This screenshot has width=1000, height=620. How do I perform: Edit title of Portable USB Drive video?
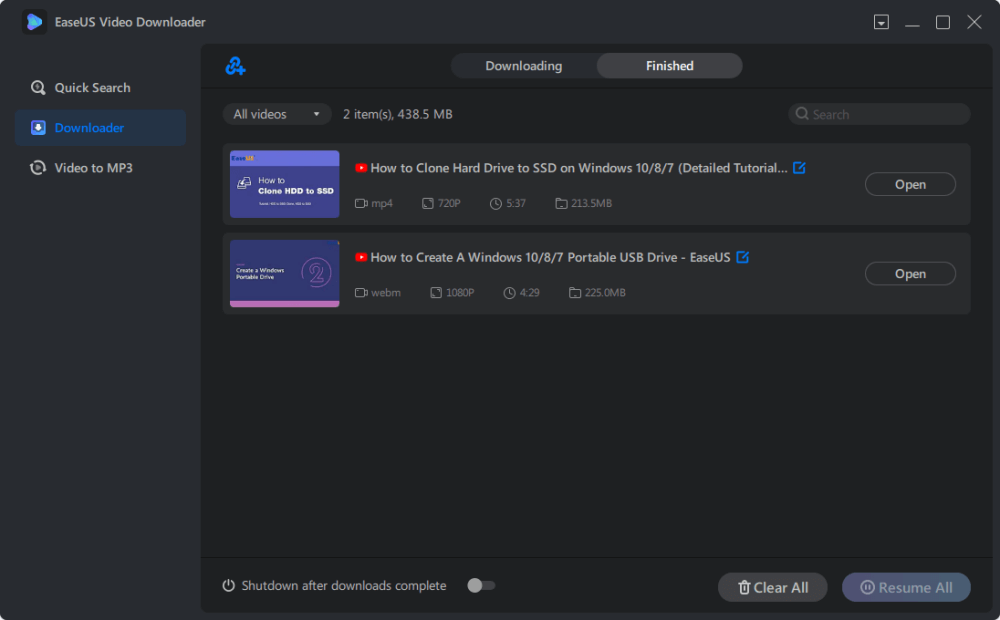[742, 257]
